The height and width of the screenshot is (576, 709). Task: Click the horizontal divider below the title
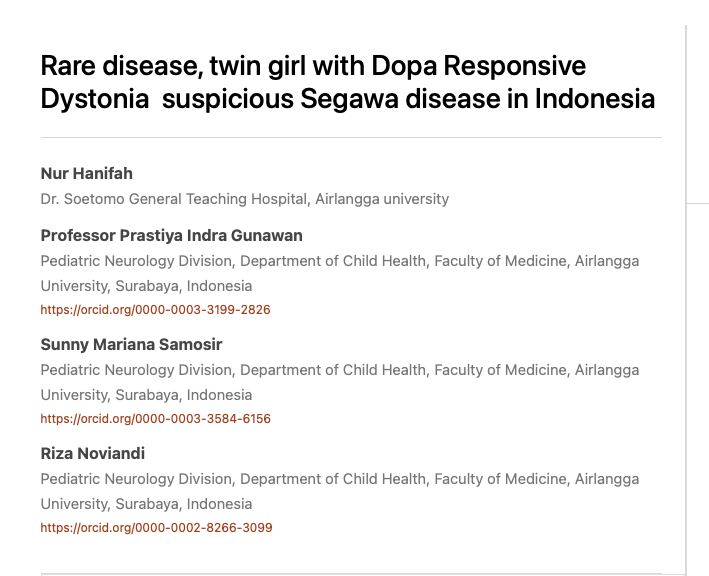click(350, 137)
